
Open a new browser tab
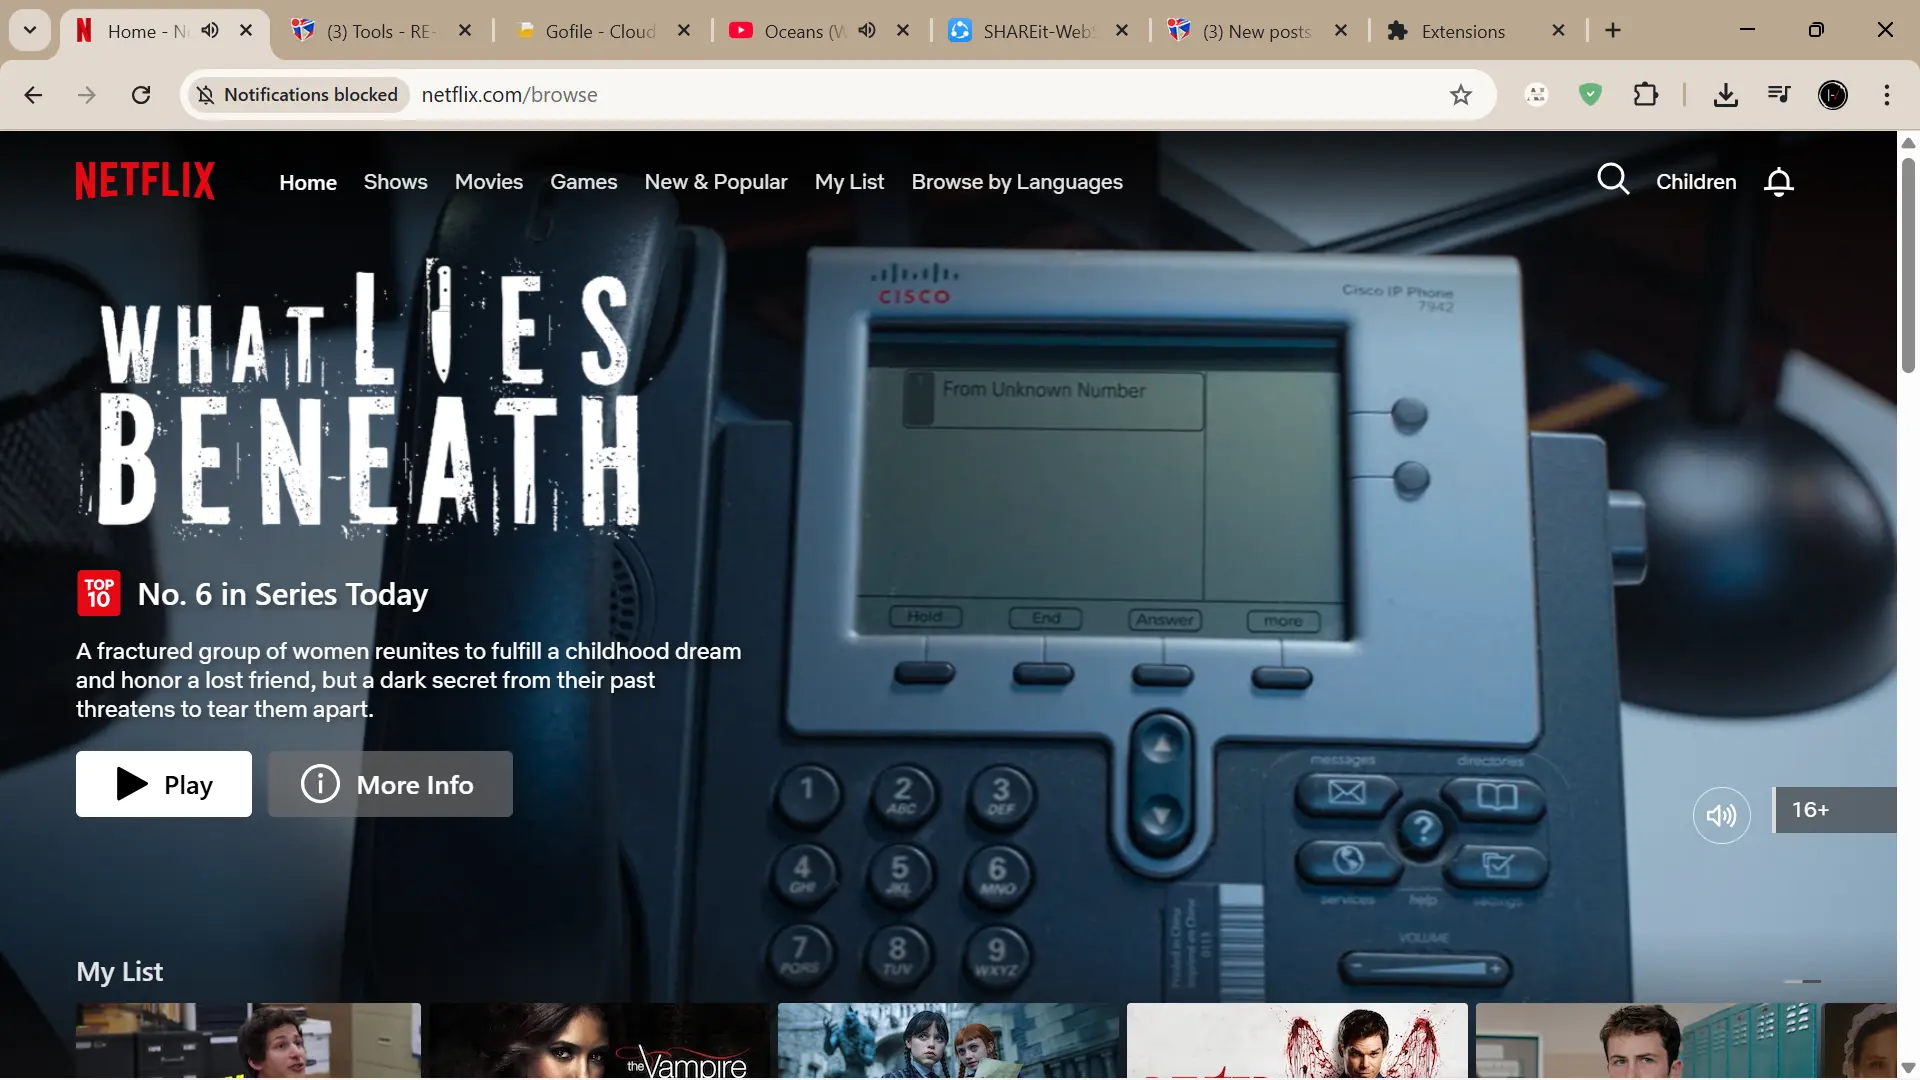(1613, 30)
